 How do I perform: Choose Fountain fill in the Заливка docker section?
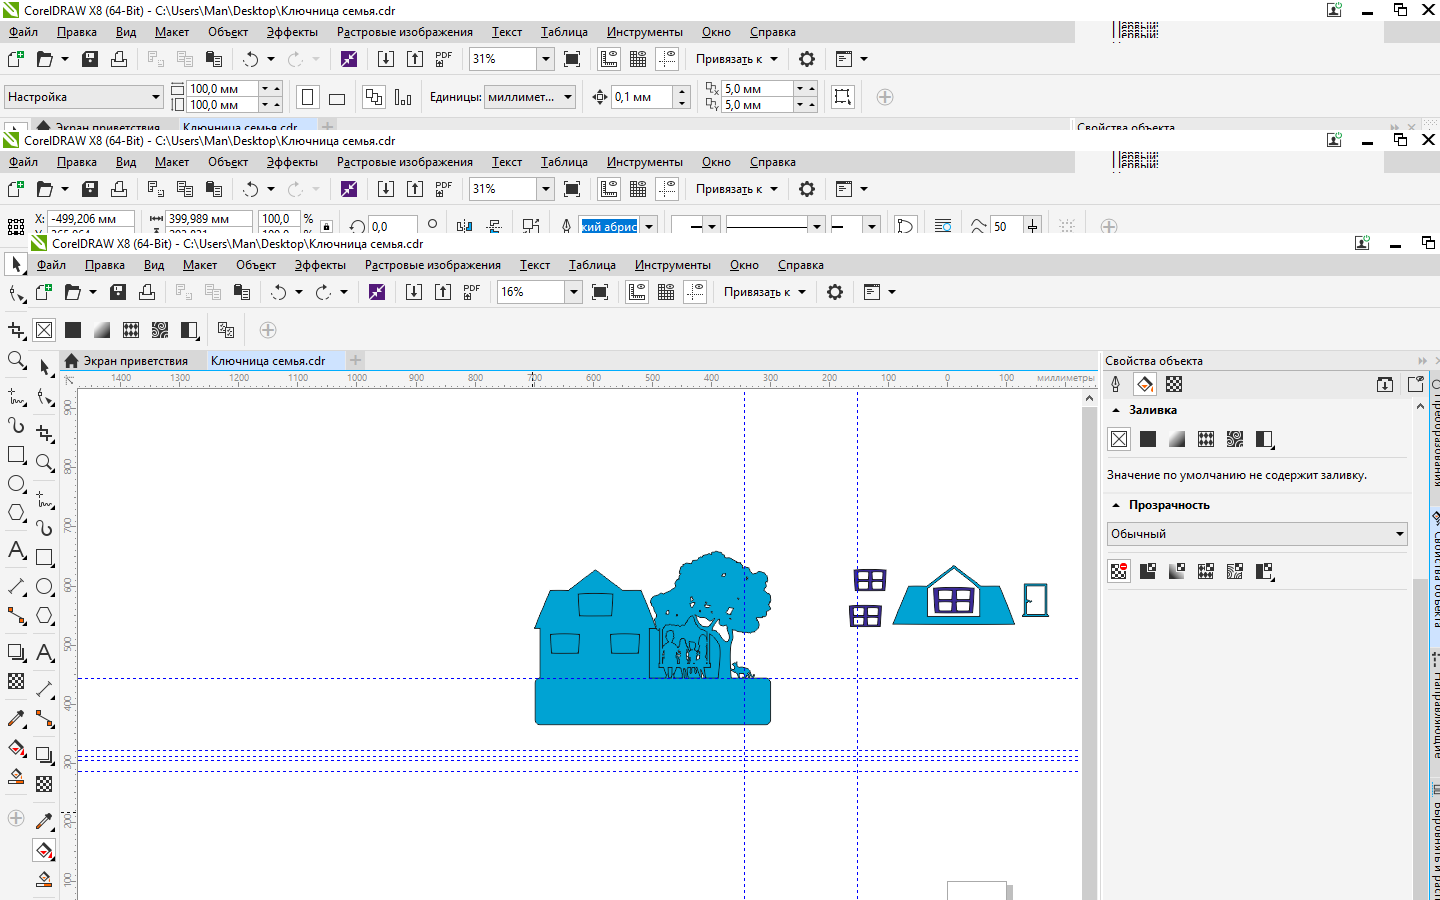[x=1177, y=439]
